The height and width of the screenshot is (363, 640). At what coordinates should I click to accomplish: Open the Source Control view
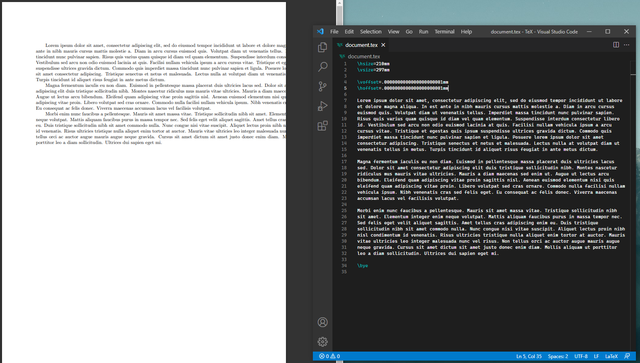point(322,86)
